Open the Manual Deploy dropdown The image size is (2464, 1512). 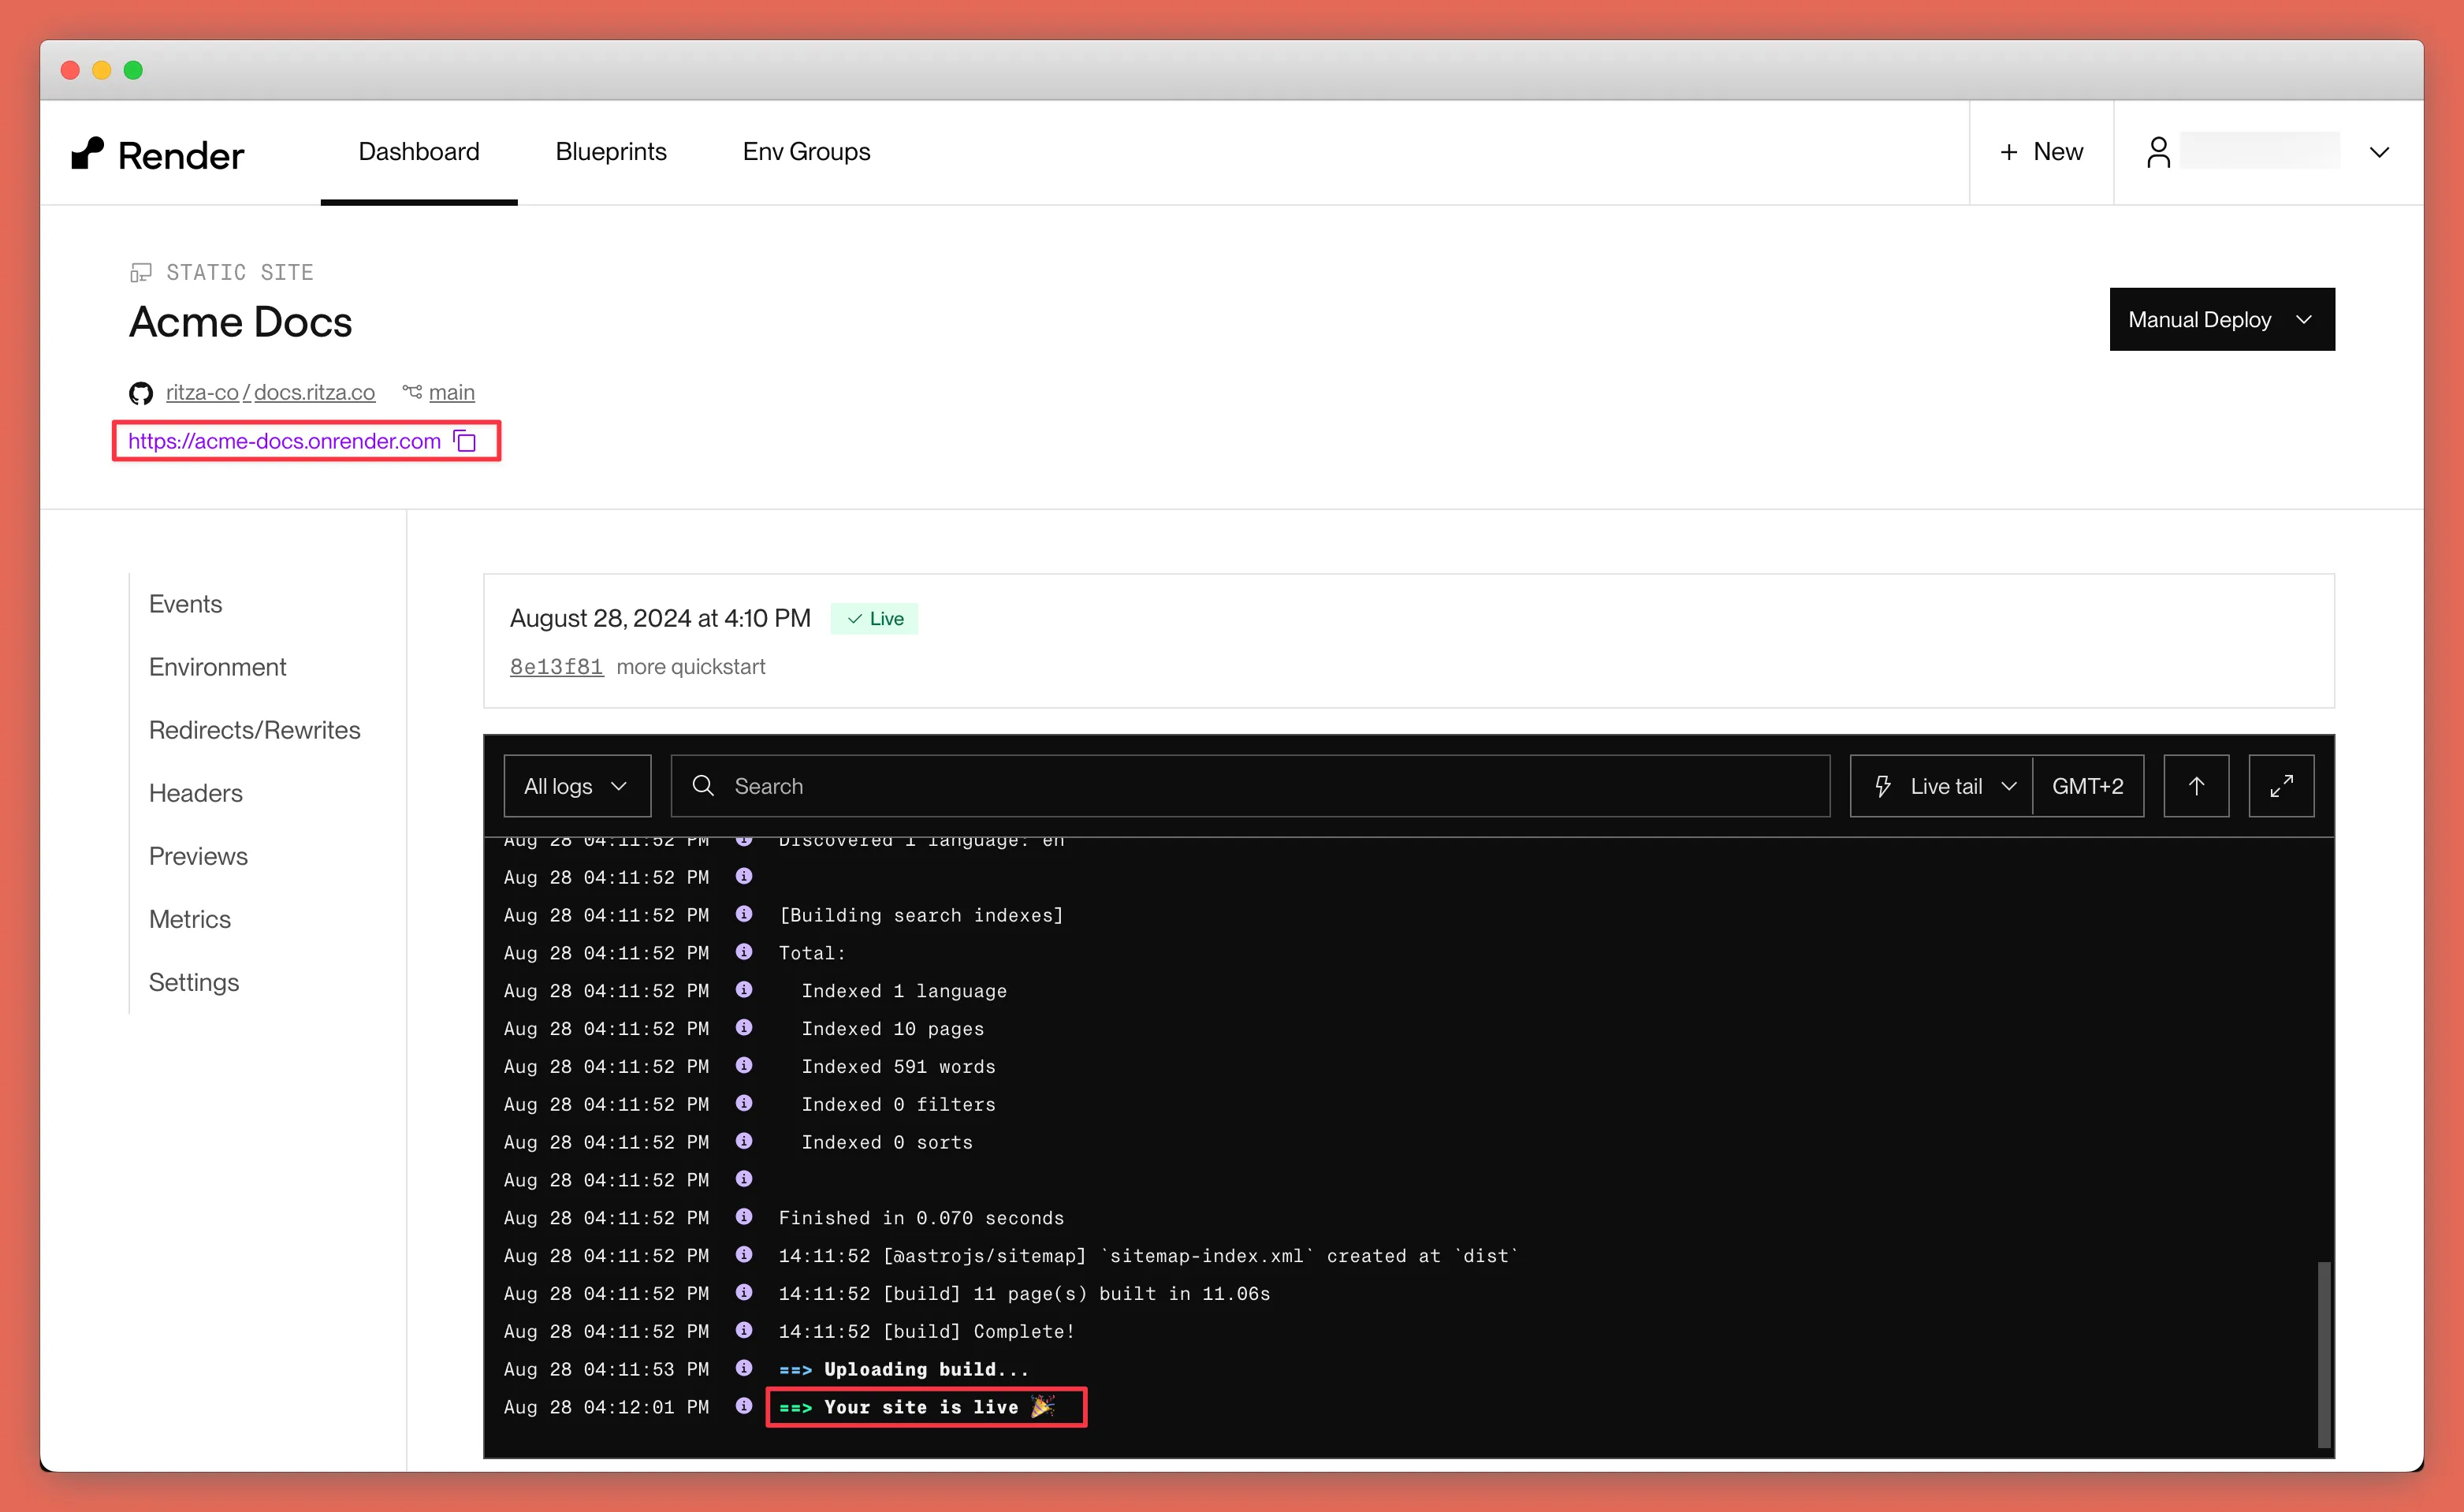point(2222,320)
